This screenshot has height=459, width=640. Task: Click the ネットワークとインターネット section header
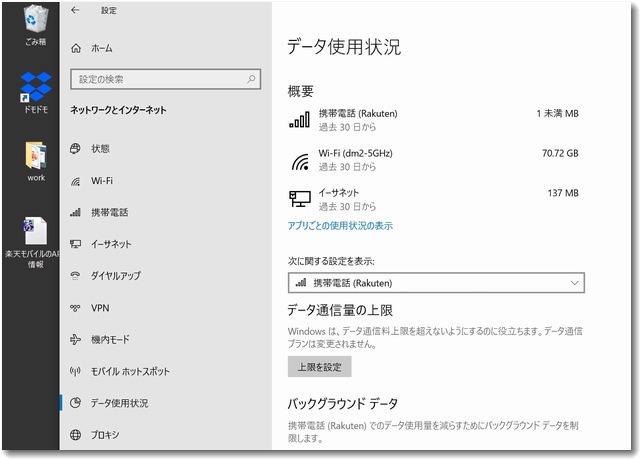click(x=118, y=110)
